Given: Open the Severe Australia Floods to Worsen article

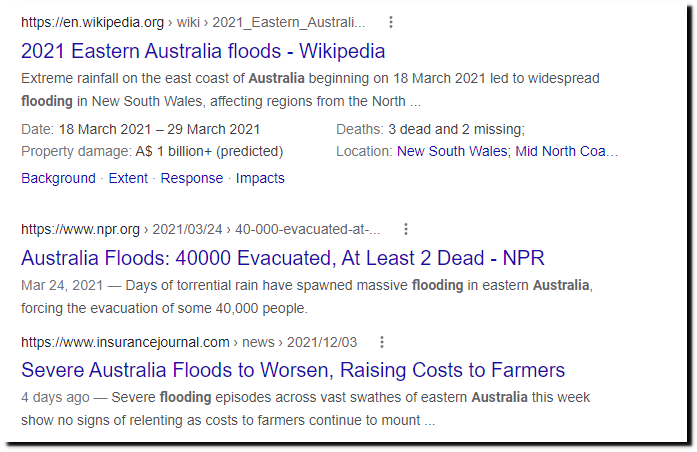Looking at the screenshot, I should 293,370.
